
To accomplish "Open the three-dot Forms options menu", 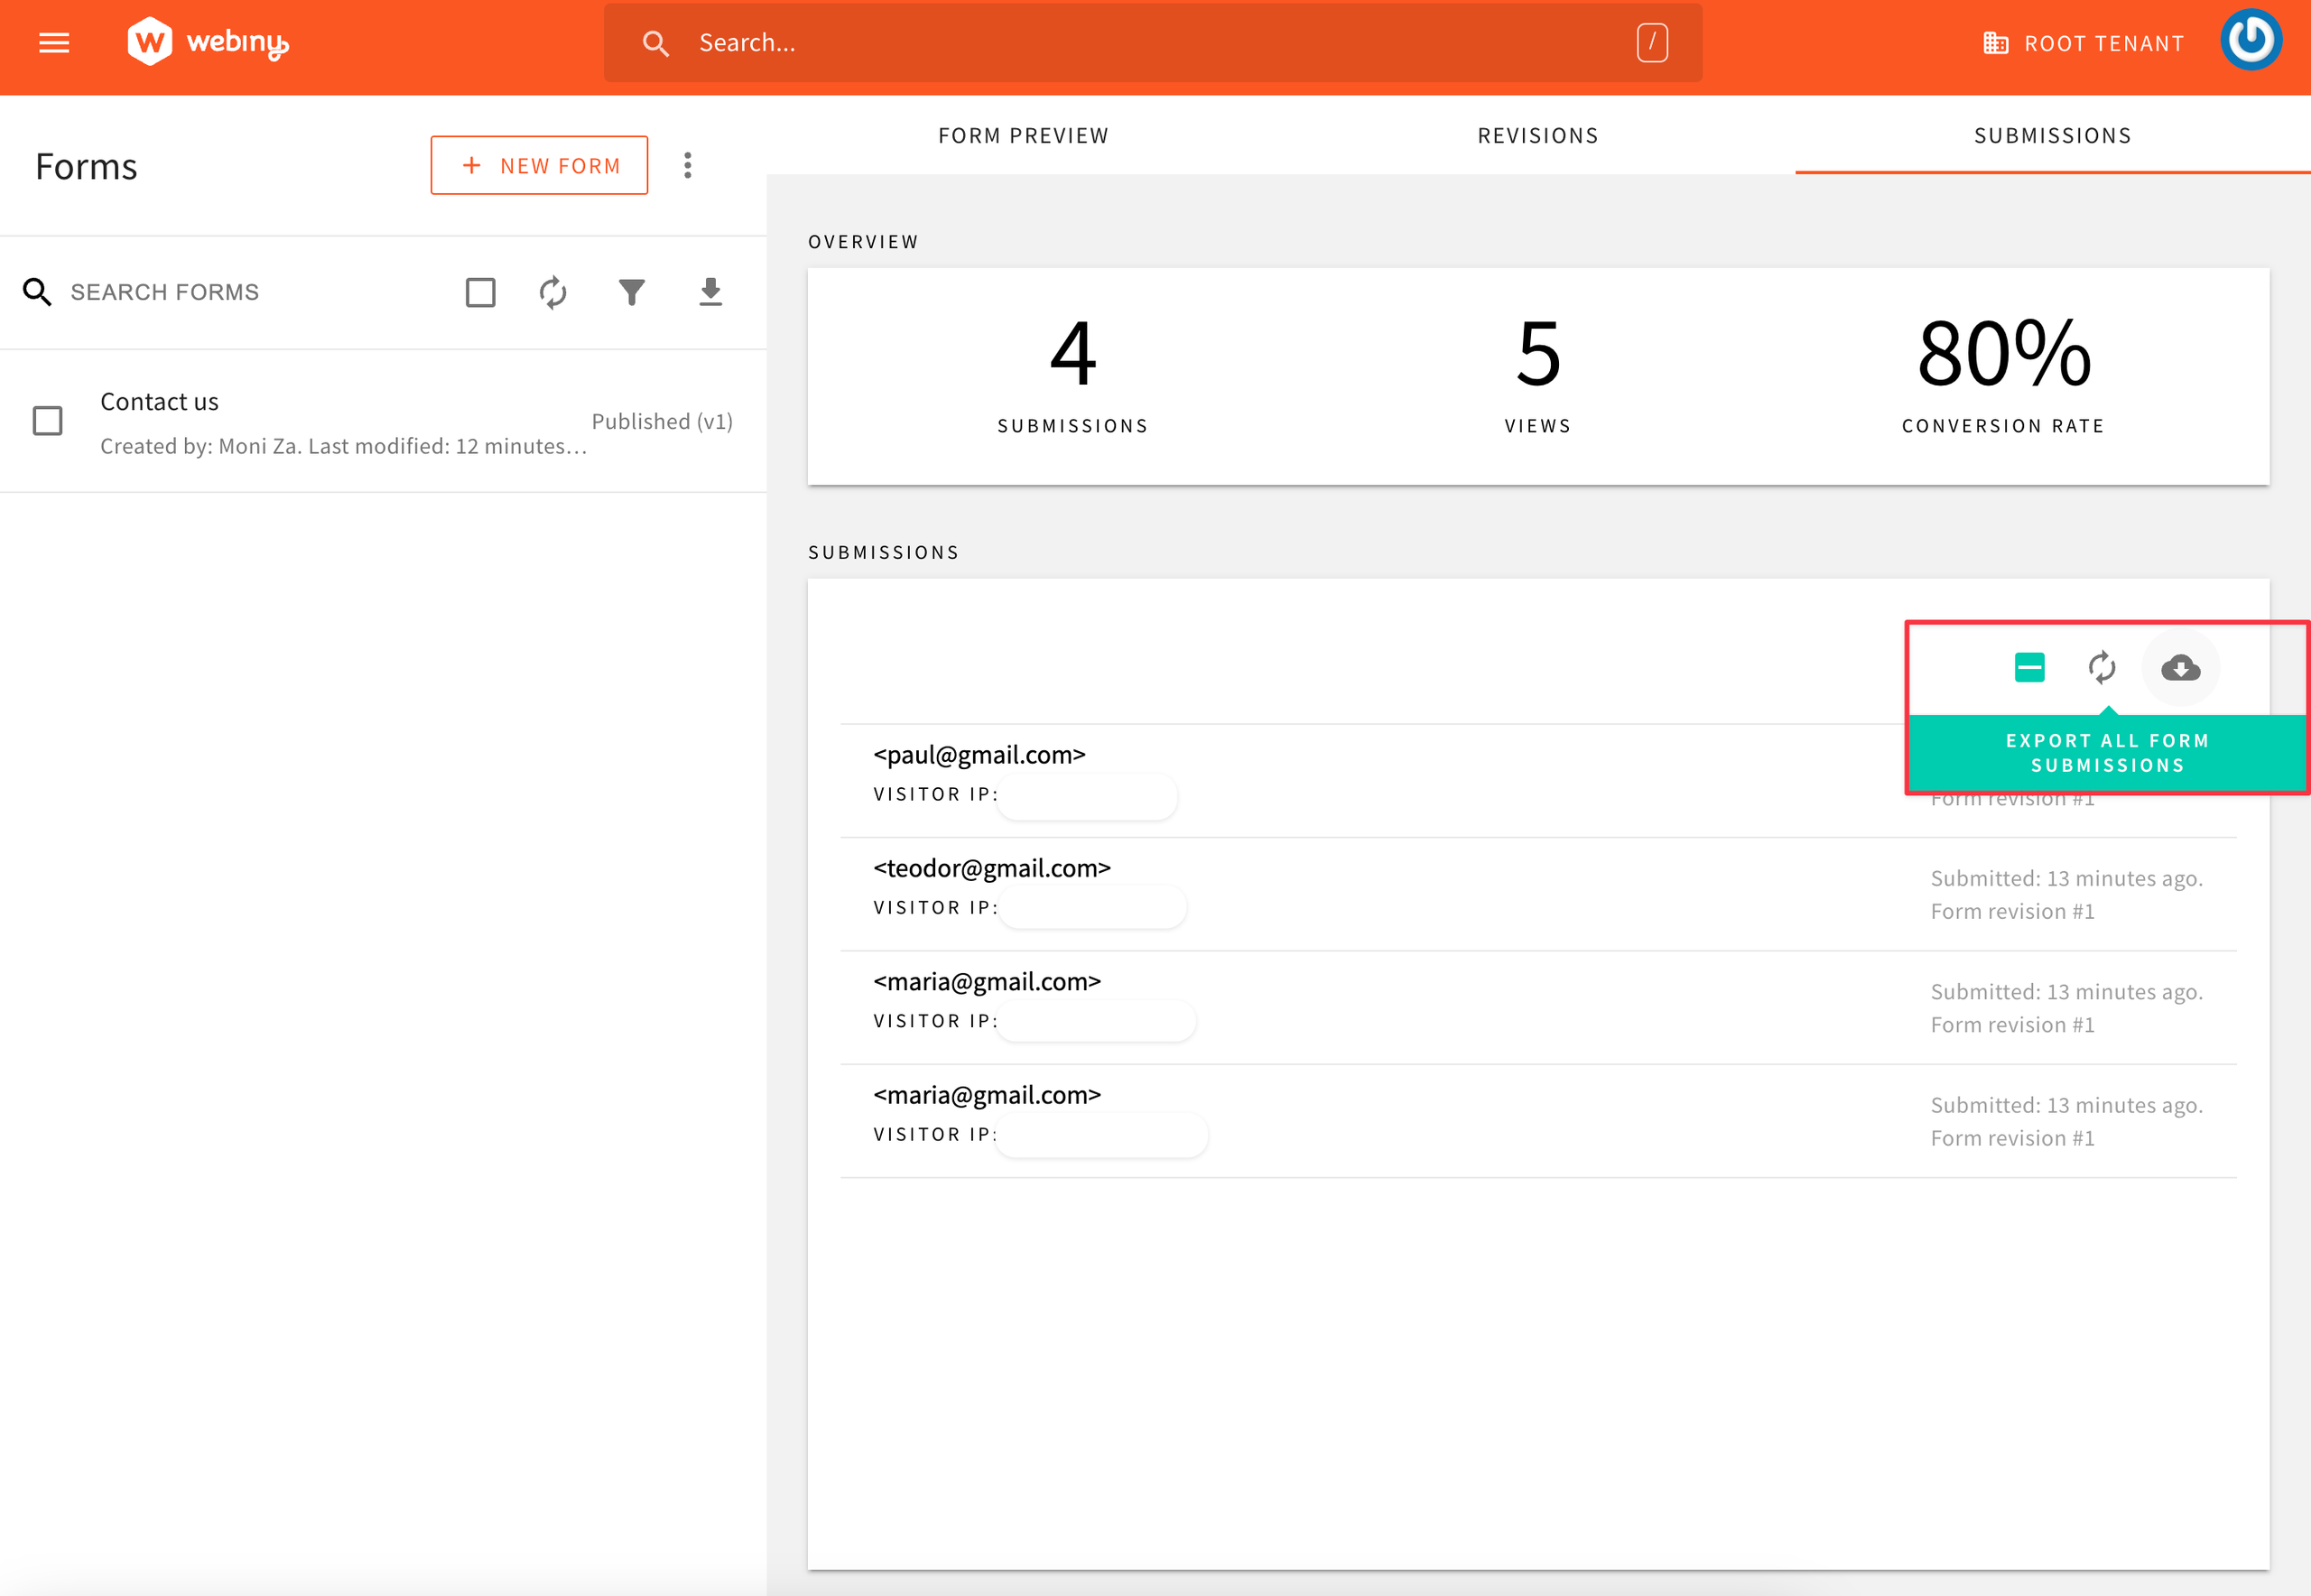I will [x=688, y=165].
